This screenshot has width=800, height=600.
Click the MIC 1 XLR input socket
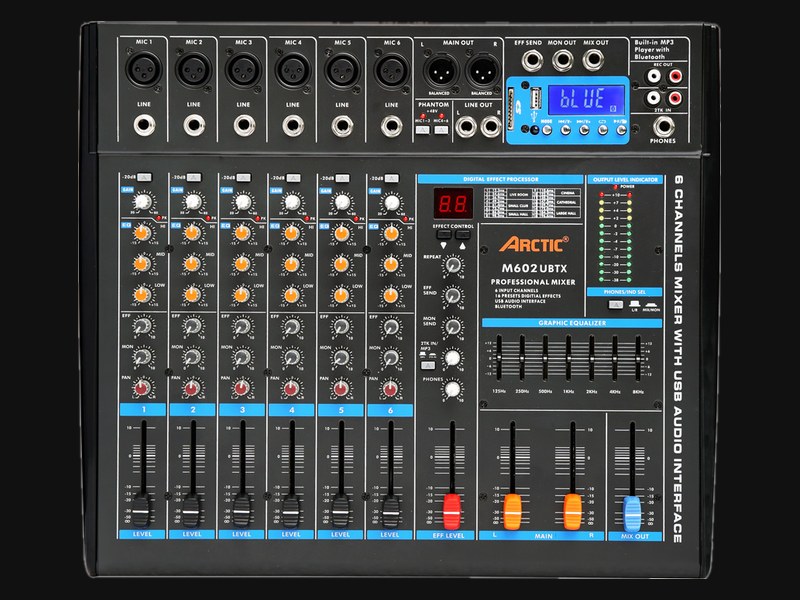(x=144, y=69)
